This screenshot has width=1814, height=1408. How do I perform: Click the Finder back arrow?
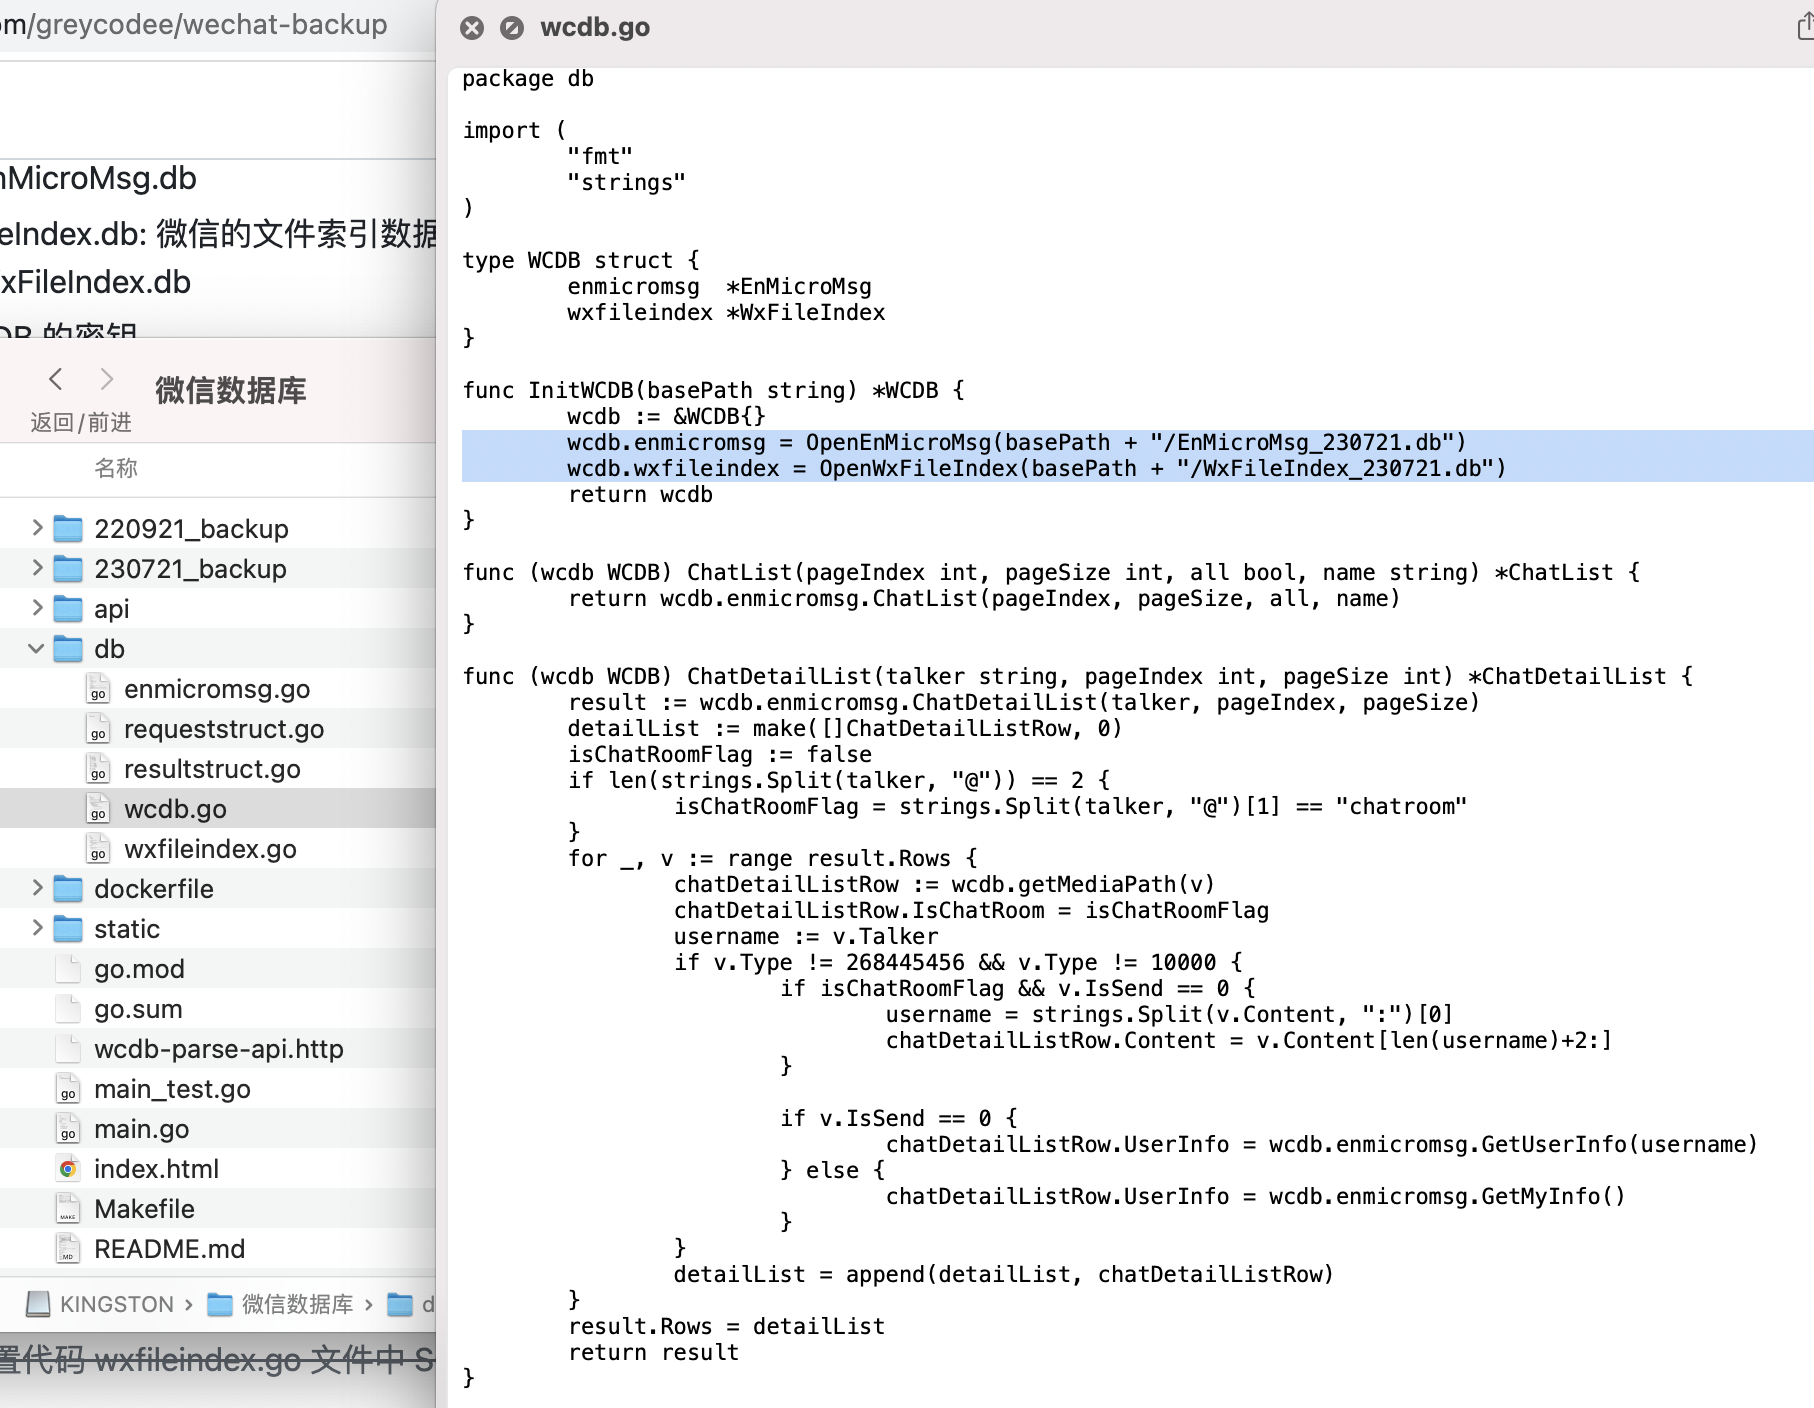pos(56,379)
